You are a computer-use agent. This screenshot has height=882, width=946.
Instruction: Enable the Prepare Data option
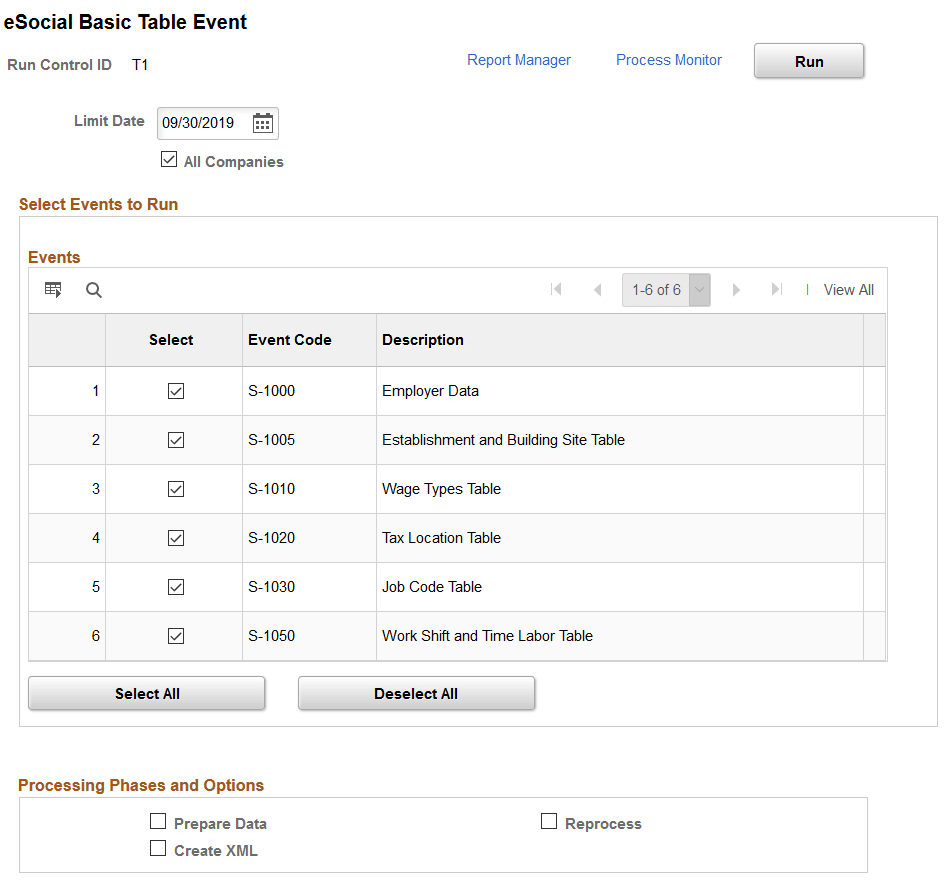click(x=158, y=821)
